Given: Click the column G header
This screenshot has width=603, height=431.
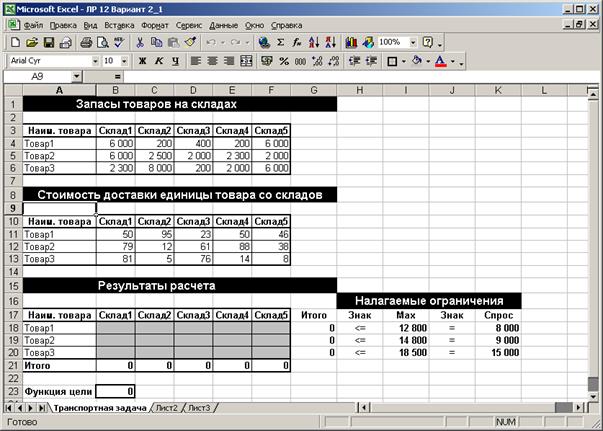Looking at the screenshot, I should coord(314,90).
